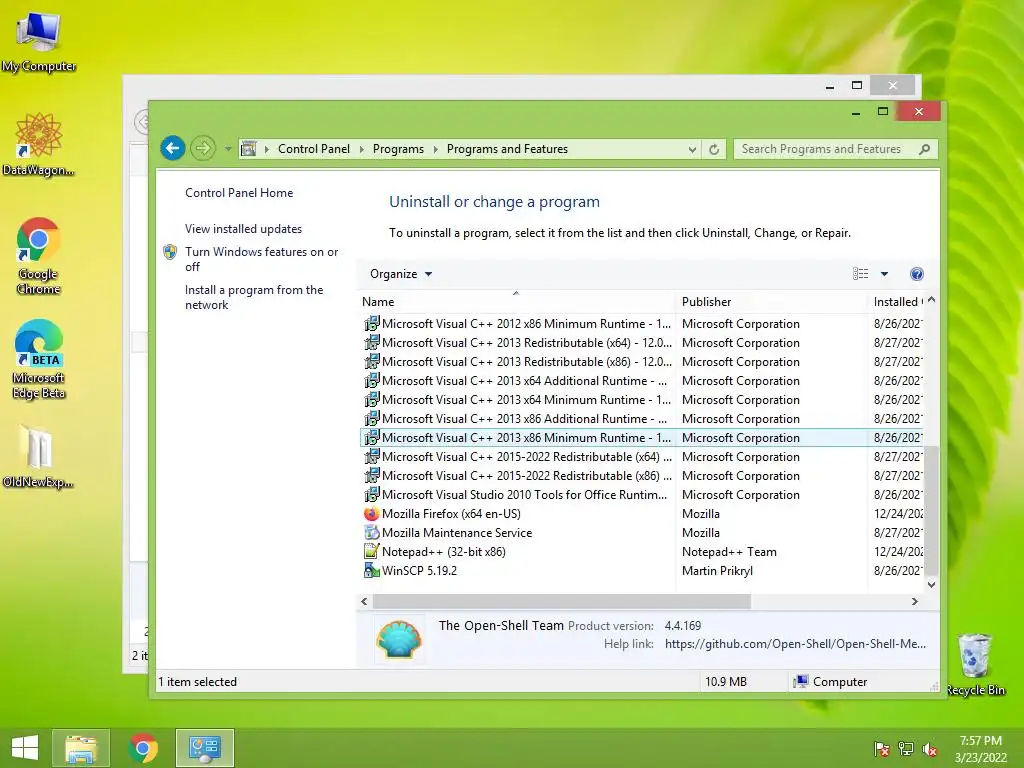Select Mozilla Firefox (x64 en-US) entry
This screenshot has height=768, width=1024.
click(642, 514)
